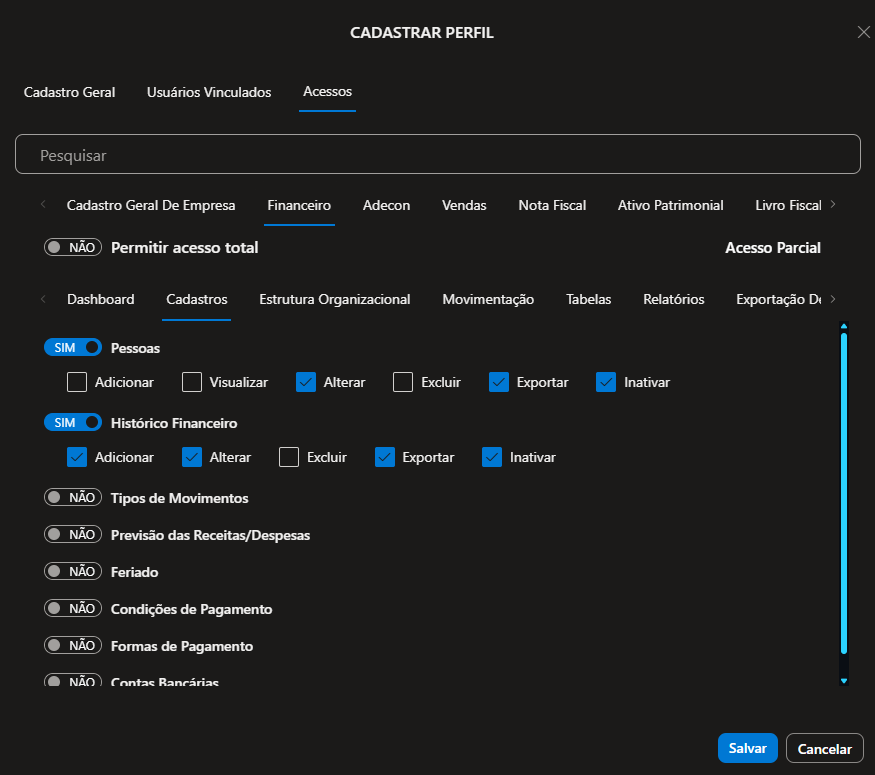Focus the Pesquisar search field
Viewport: 875px width, 775px height.
click(x=437, y=156)
